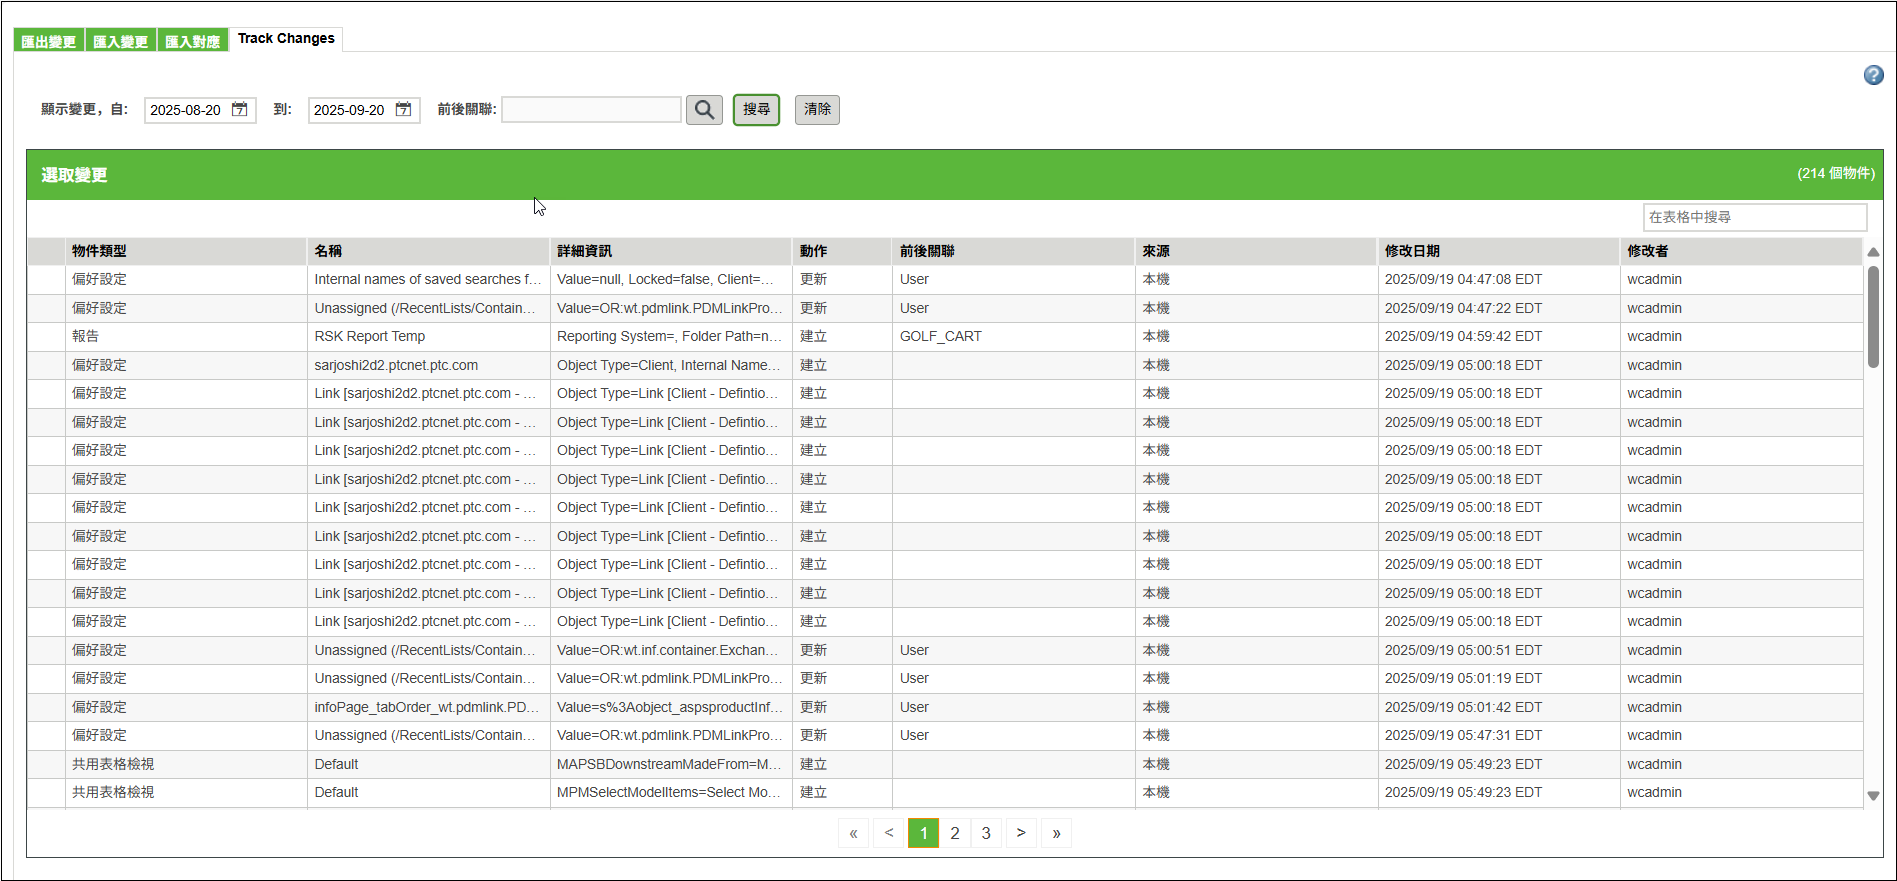1897x881 pixels.
Task: Click the (214 個物件) count label
Action: 1835,174
